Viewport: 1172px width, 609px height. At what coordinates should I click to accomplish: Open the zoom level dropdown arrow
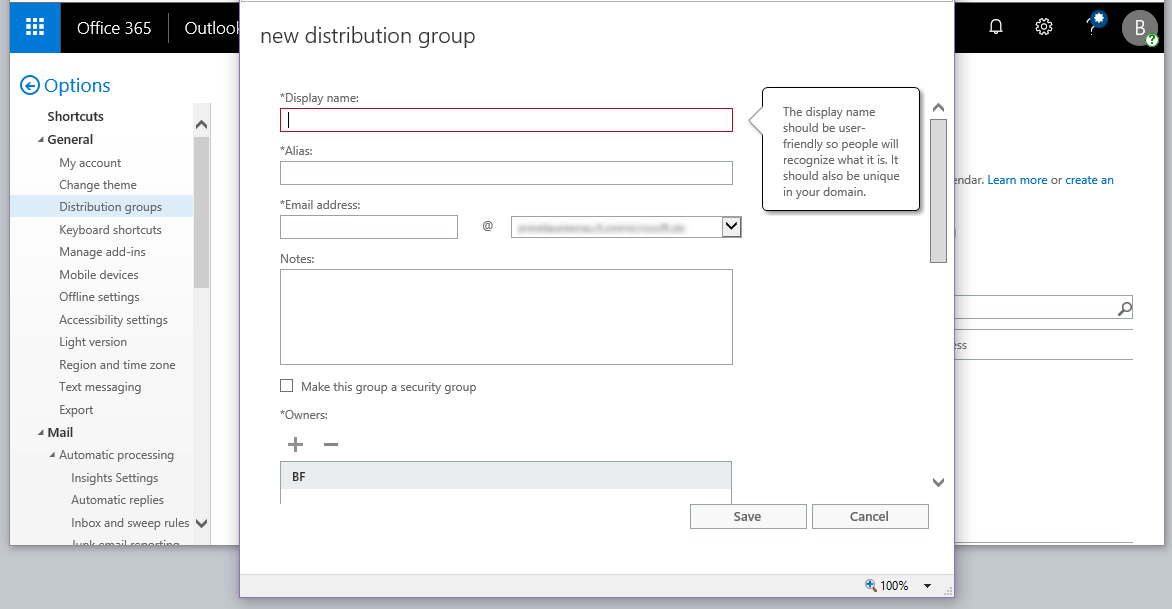928,586
